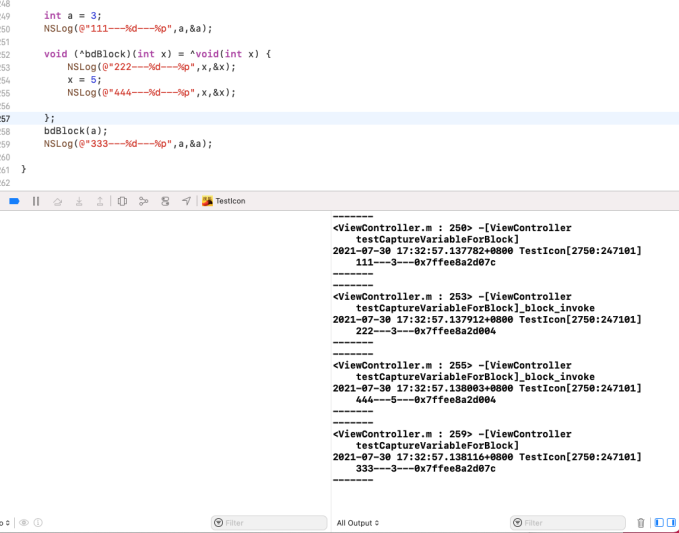Image resolution: width=679 pixels, height=533 pixels.
Task: Click the 'x = 5;' code line
Action: (x=84, y=80)
